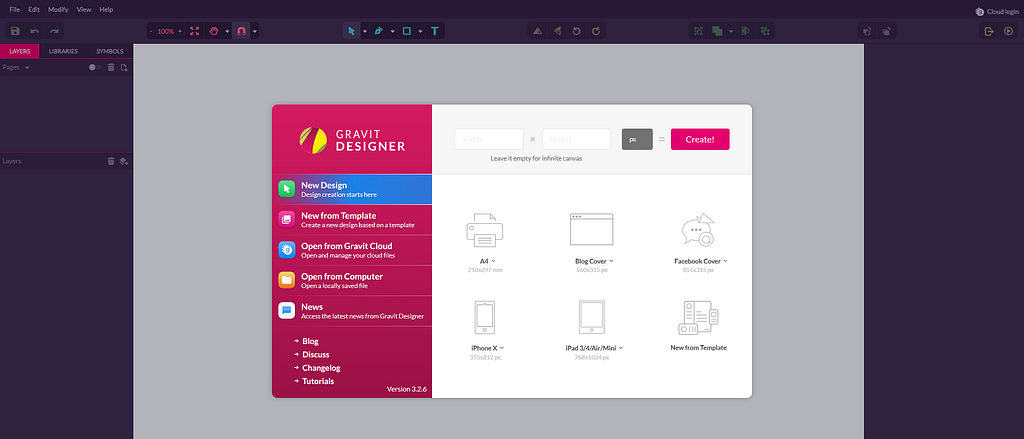This screenshot has height=439, width=1024.
Task: Click the add layer icon
Action: (123, 161)
